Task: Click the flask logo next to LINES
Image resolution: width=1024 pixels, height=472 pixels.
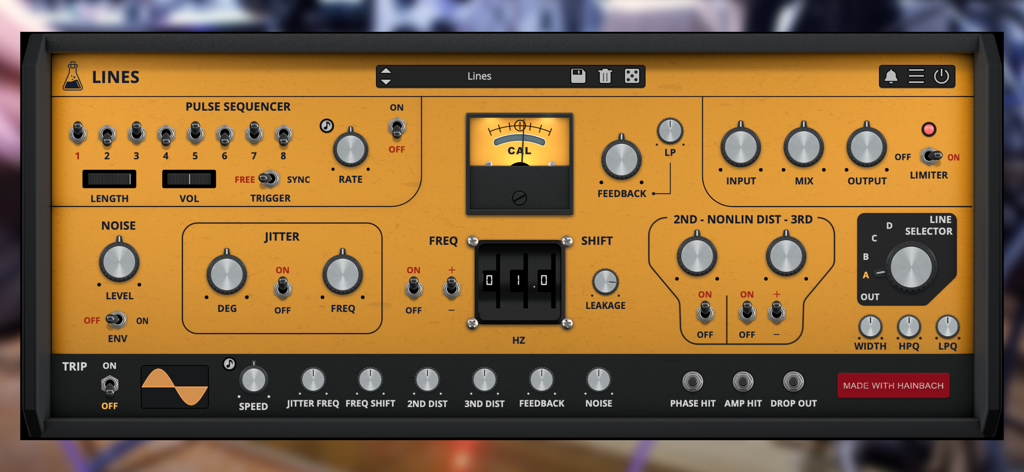Action: (72, 76)
